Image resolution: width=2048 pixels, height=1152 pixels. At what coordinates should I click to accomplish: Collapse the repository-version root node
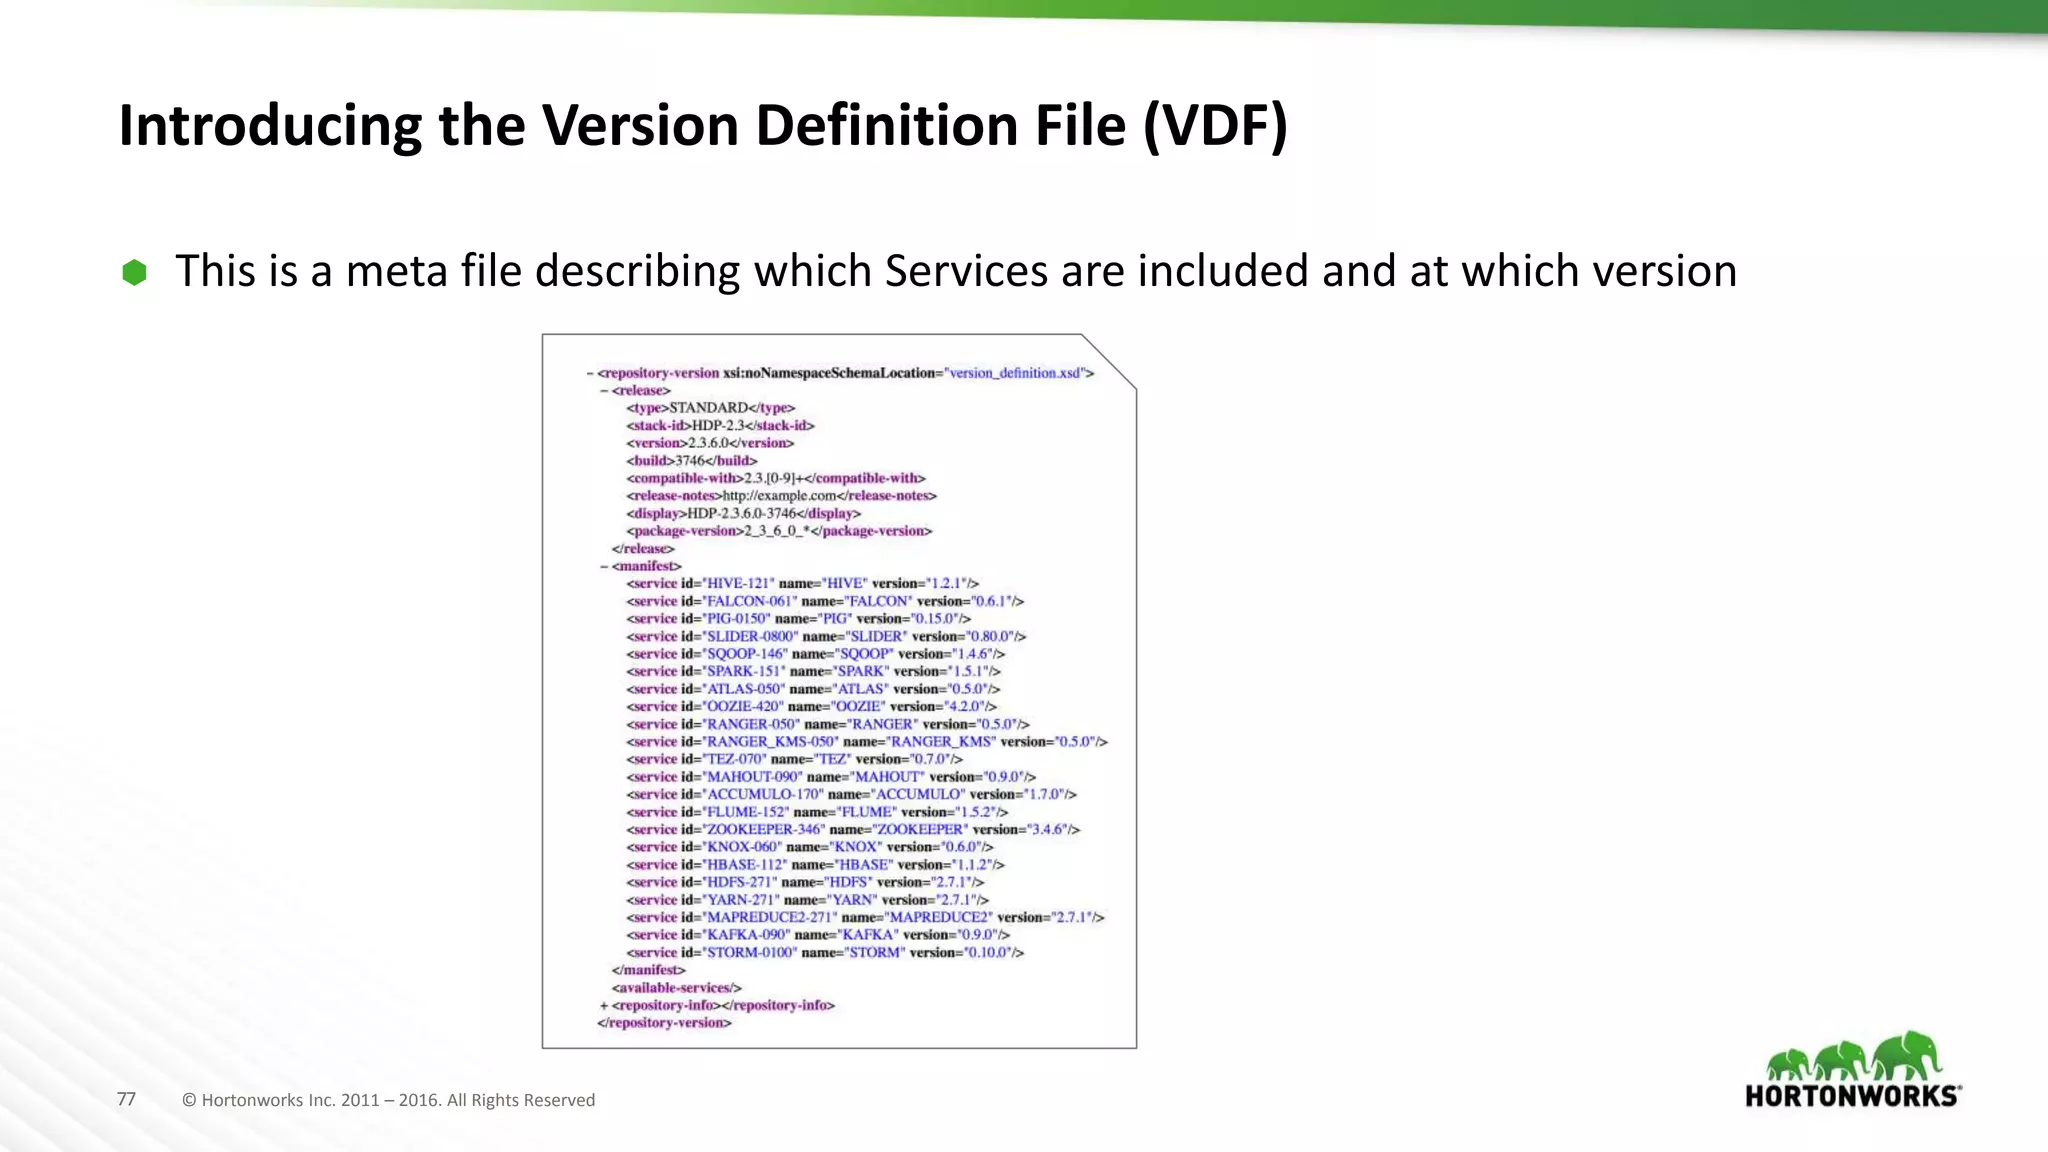coord(590,373)
